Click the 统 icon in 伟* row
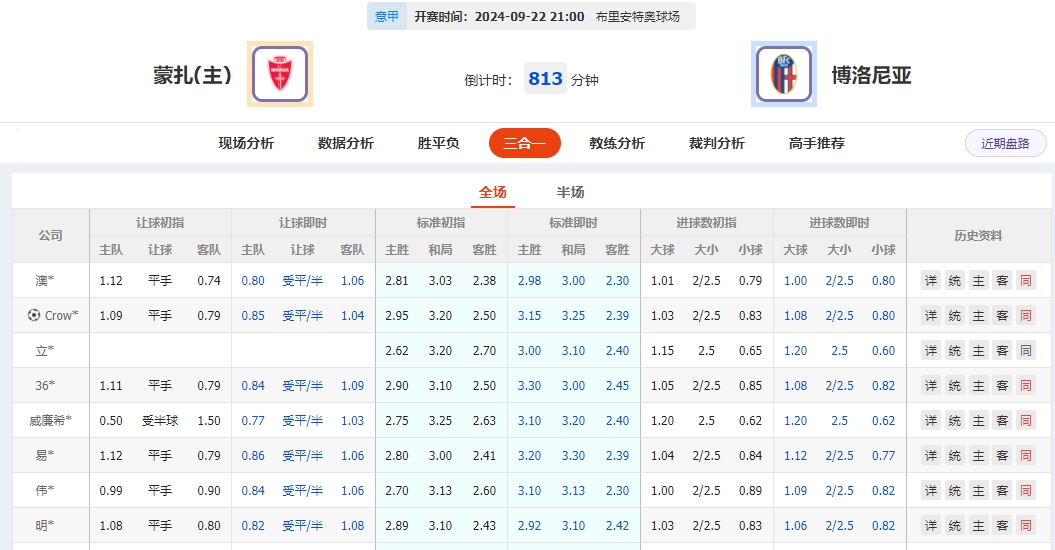Viewport: 1055px width, 550px height. tap(954, 491)
